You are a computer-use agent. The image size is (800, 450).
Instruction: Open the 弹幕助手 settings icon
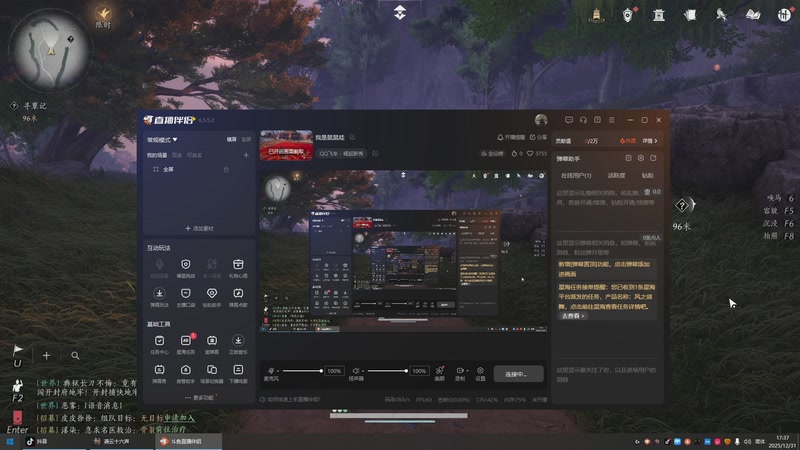(641, 158)
